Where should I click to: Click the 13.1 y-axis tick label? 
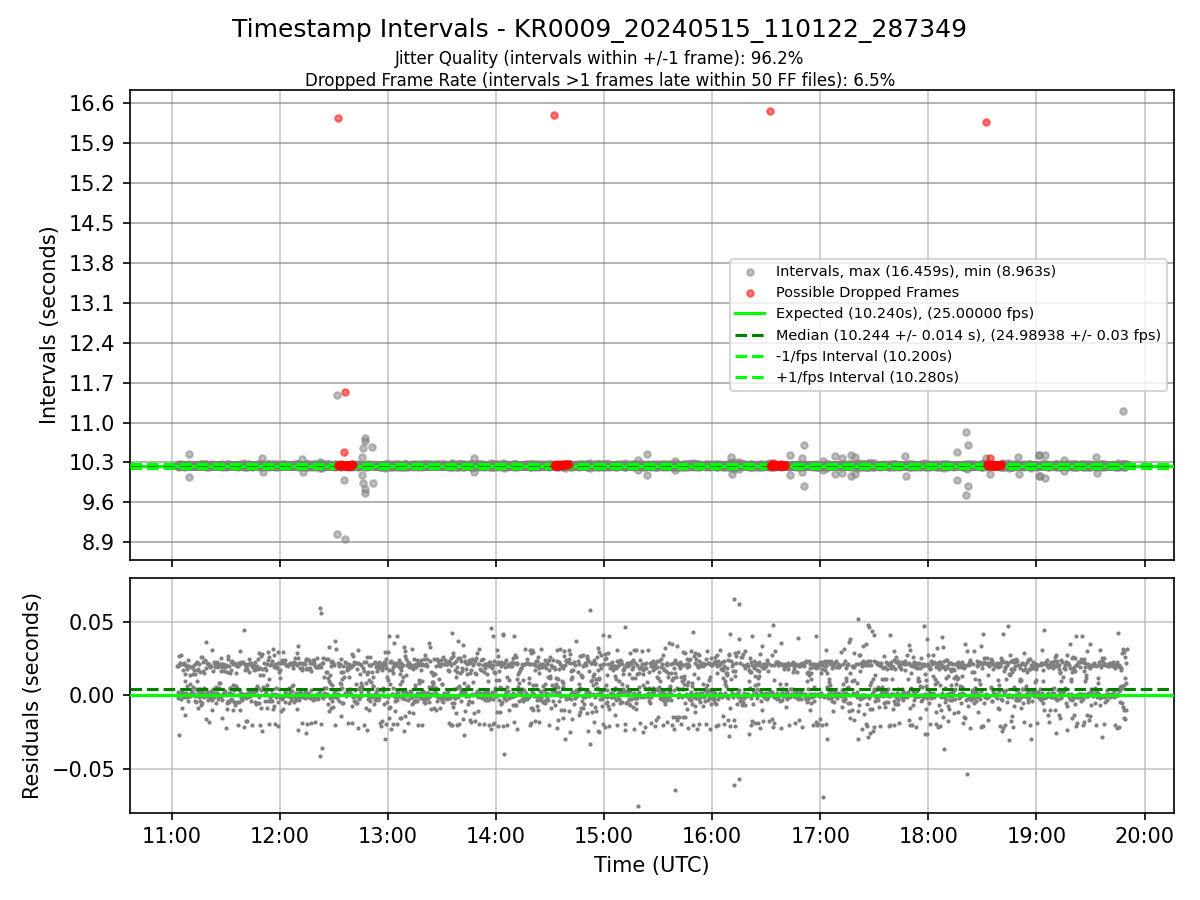pos(94,303)
